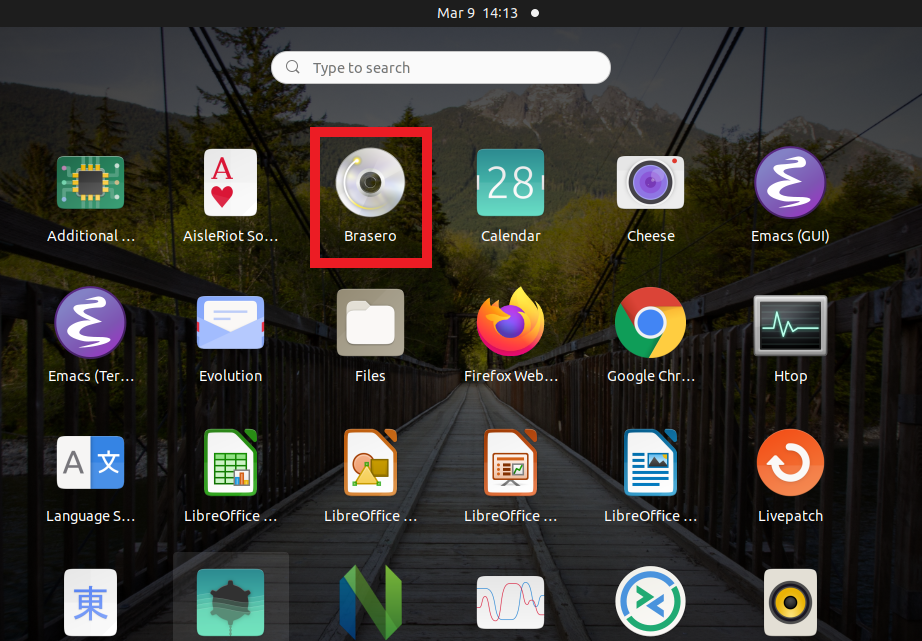Launch AisleRiot Solitaire

click(230, 183)
